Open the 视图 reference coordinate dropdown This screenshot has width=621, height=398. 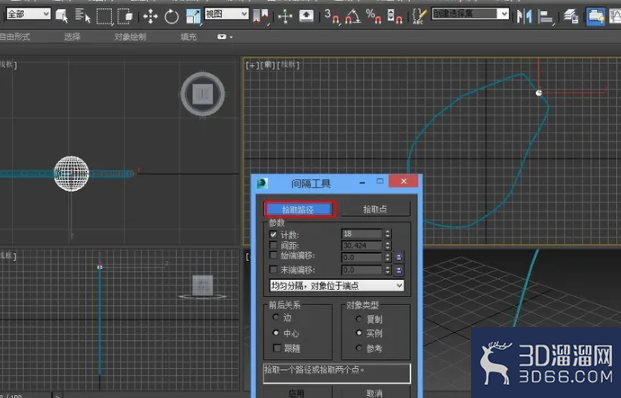(227, 14)
